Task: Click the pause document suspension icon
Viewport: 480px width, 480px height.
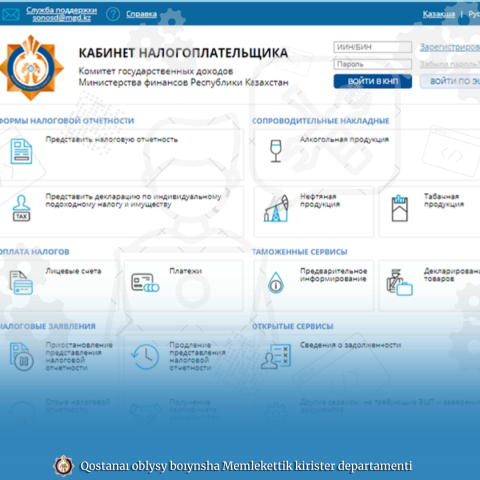Action: pyautogui.click(x=21, y=357)
